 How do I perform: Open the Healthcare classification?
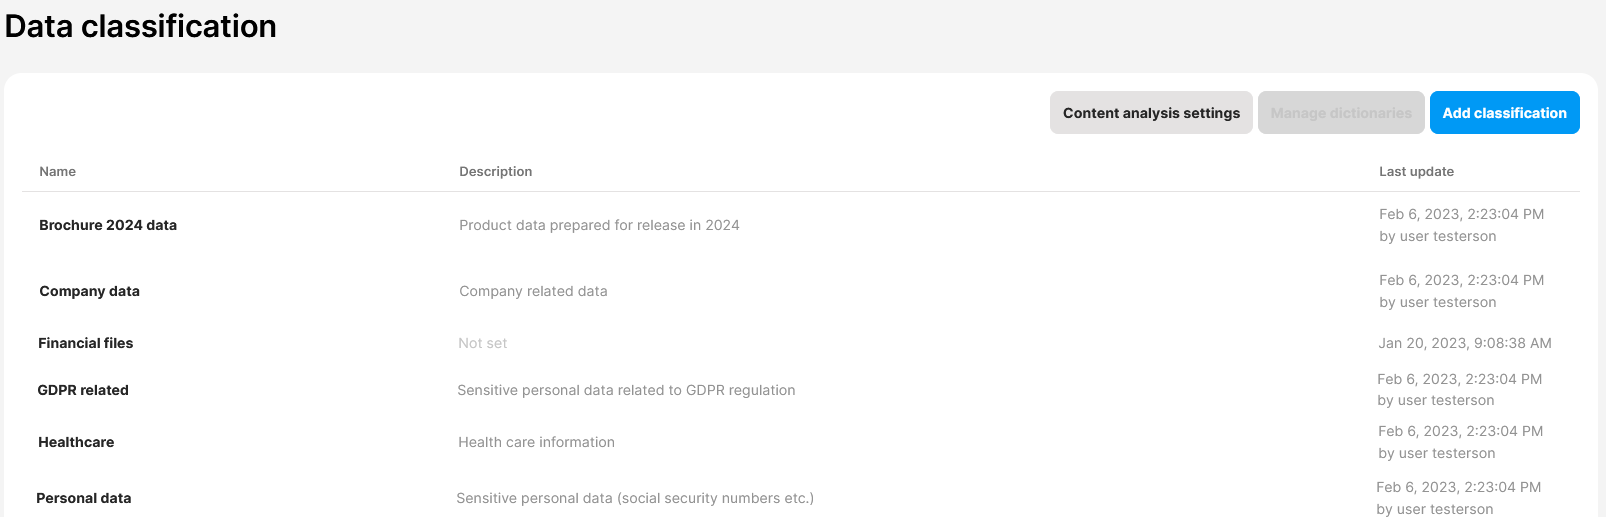coord(76,442)
